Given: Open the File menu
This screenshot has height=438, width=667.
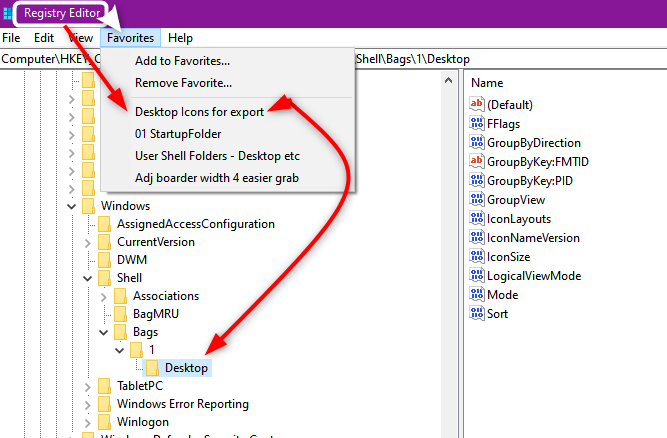Looking at the screenshot, I should 11,38.
